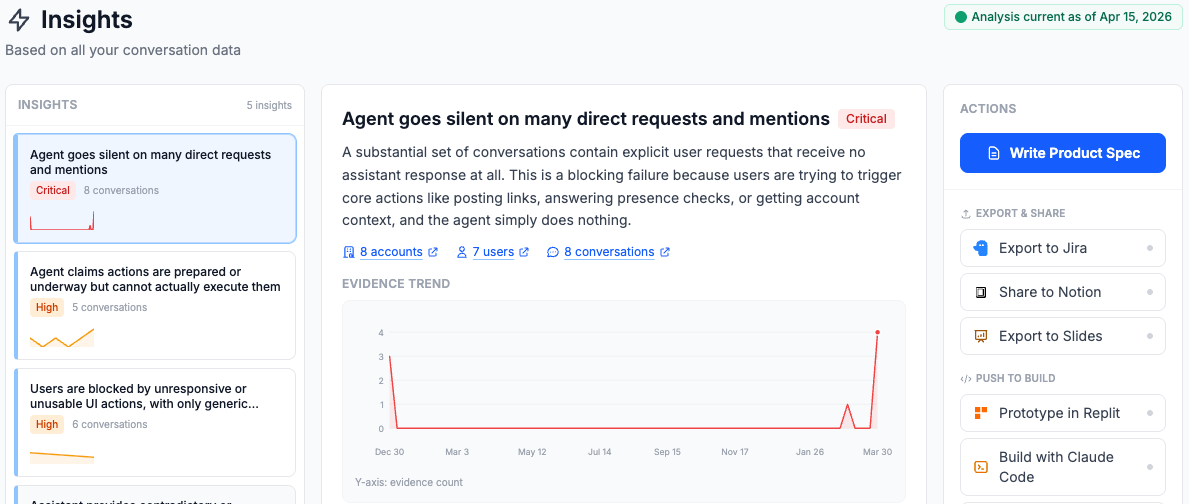Open the 7 users link

pyautogui.click(x=494, y=252)
